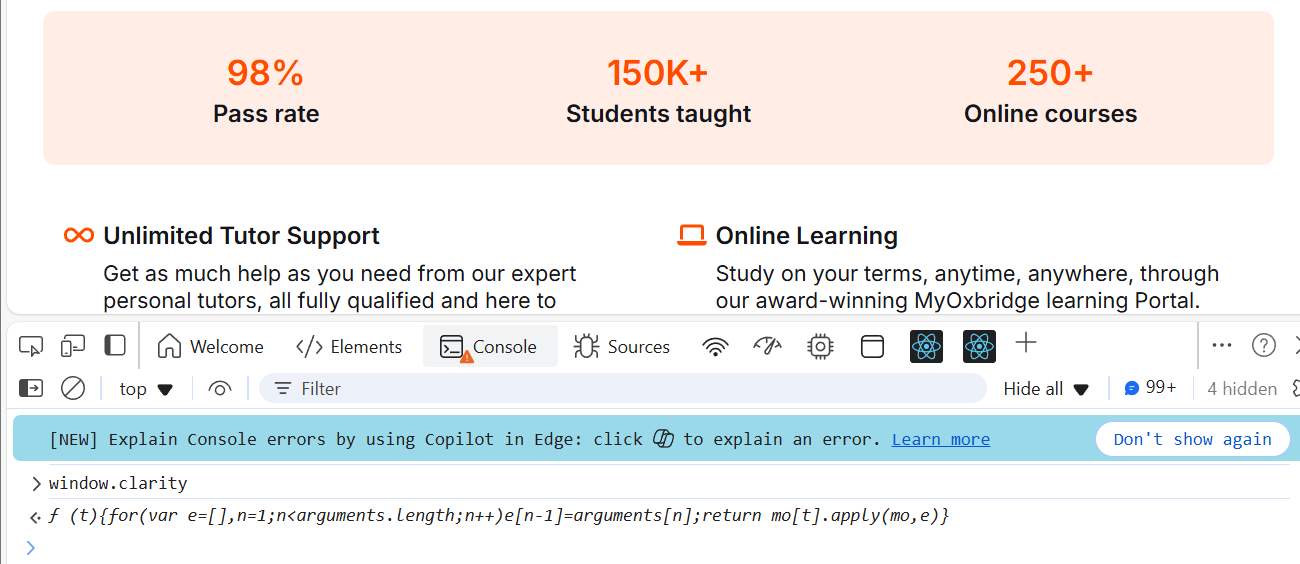
Task: Add more tools with the plus icon
Action: (x=1025, y=344)
